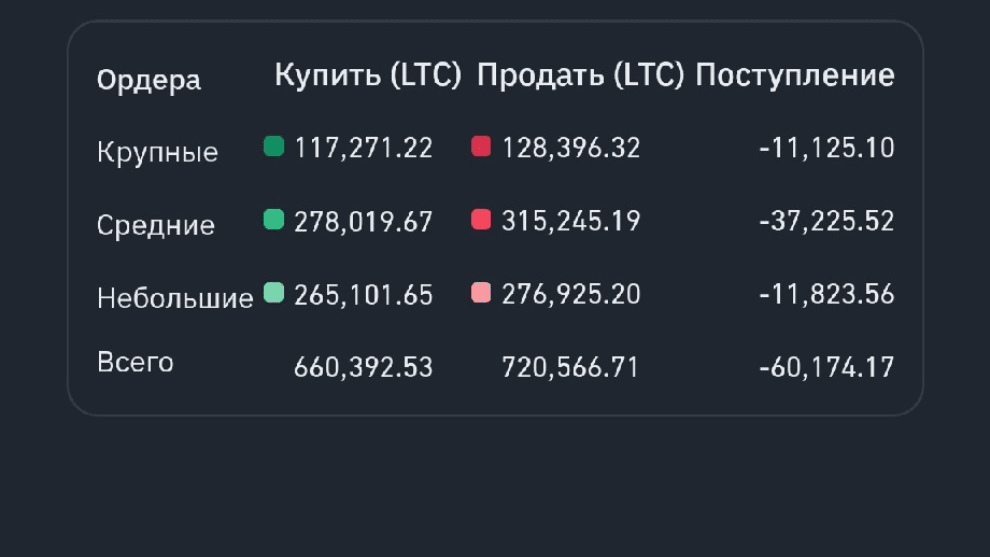This screenshot has width=990, height=557.
Task: Click total inflow value -60,174.17
Action: pos(826,368)
